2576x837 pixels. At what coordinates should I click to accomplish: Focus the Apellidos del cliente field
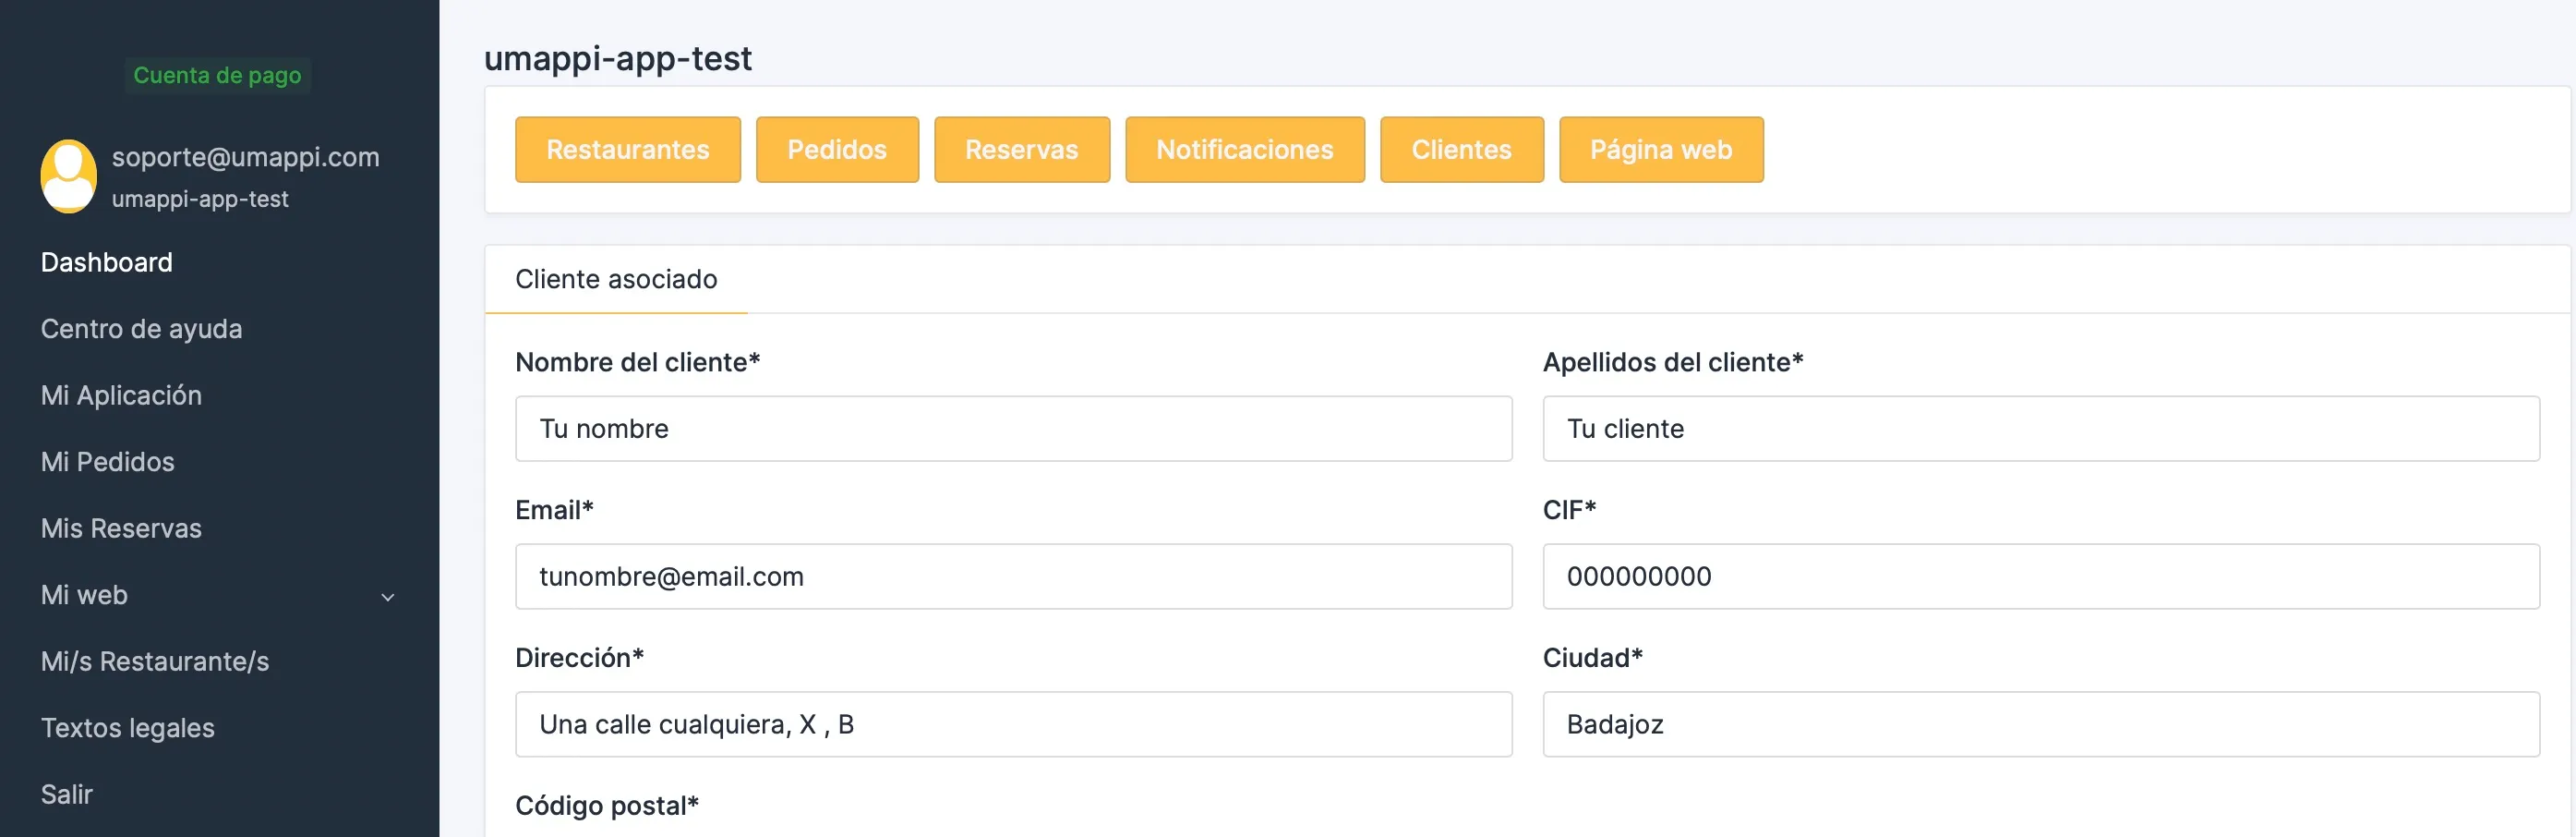pyautogui.click(x=2041, y=429)
